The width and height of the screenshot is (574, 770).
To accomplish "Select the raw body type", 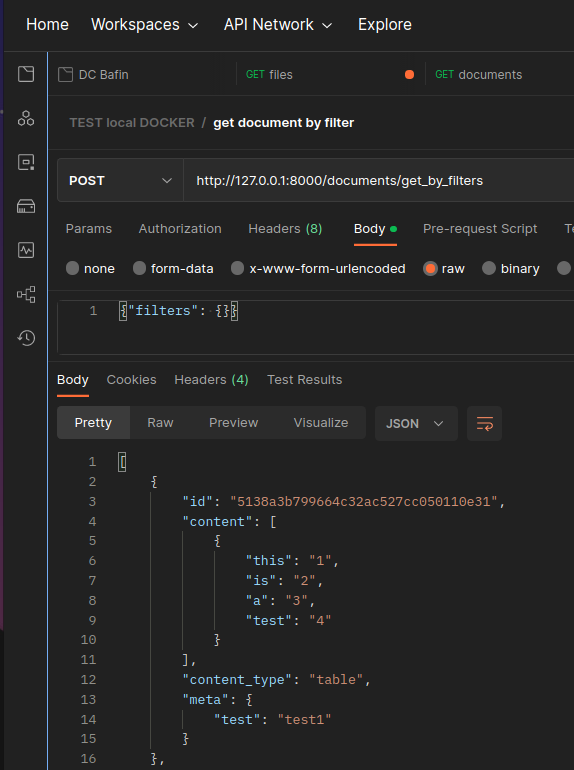I will [x=430, y=268].
